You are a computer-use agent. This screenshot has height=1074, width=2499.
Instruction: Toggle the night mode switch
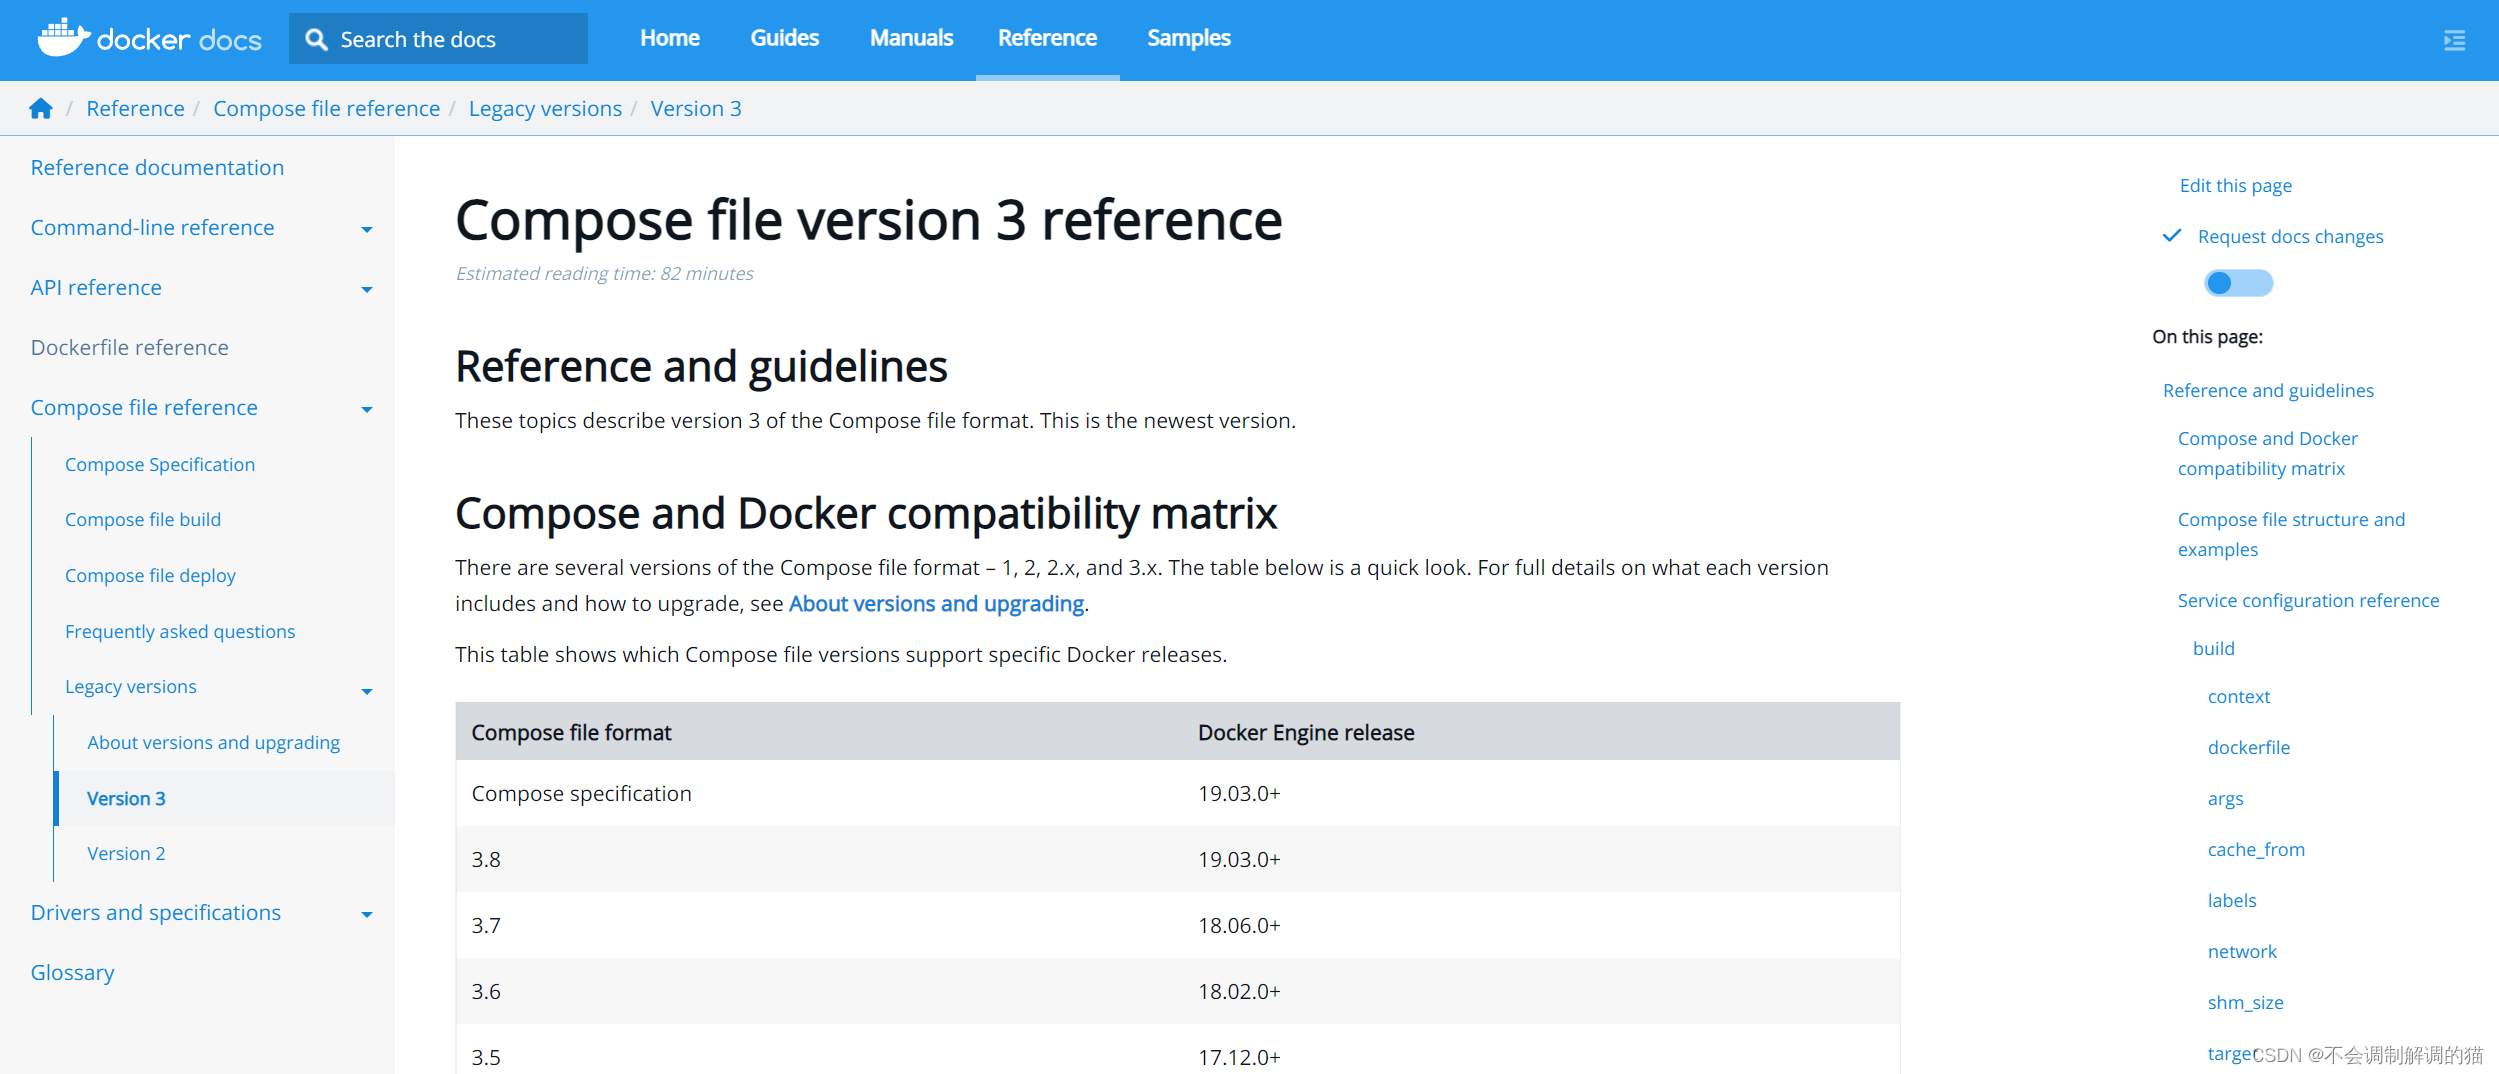tap(2238, 283)
